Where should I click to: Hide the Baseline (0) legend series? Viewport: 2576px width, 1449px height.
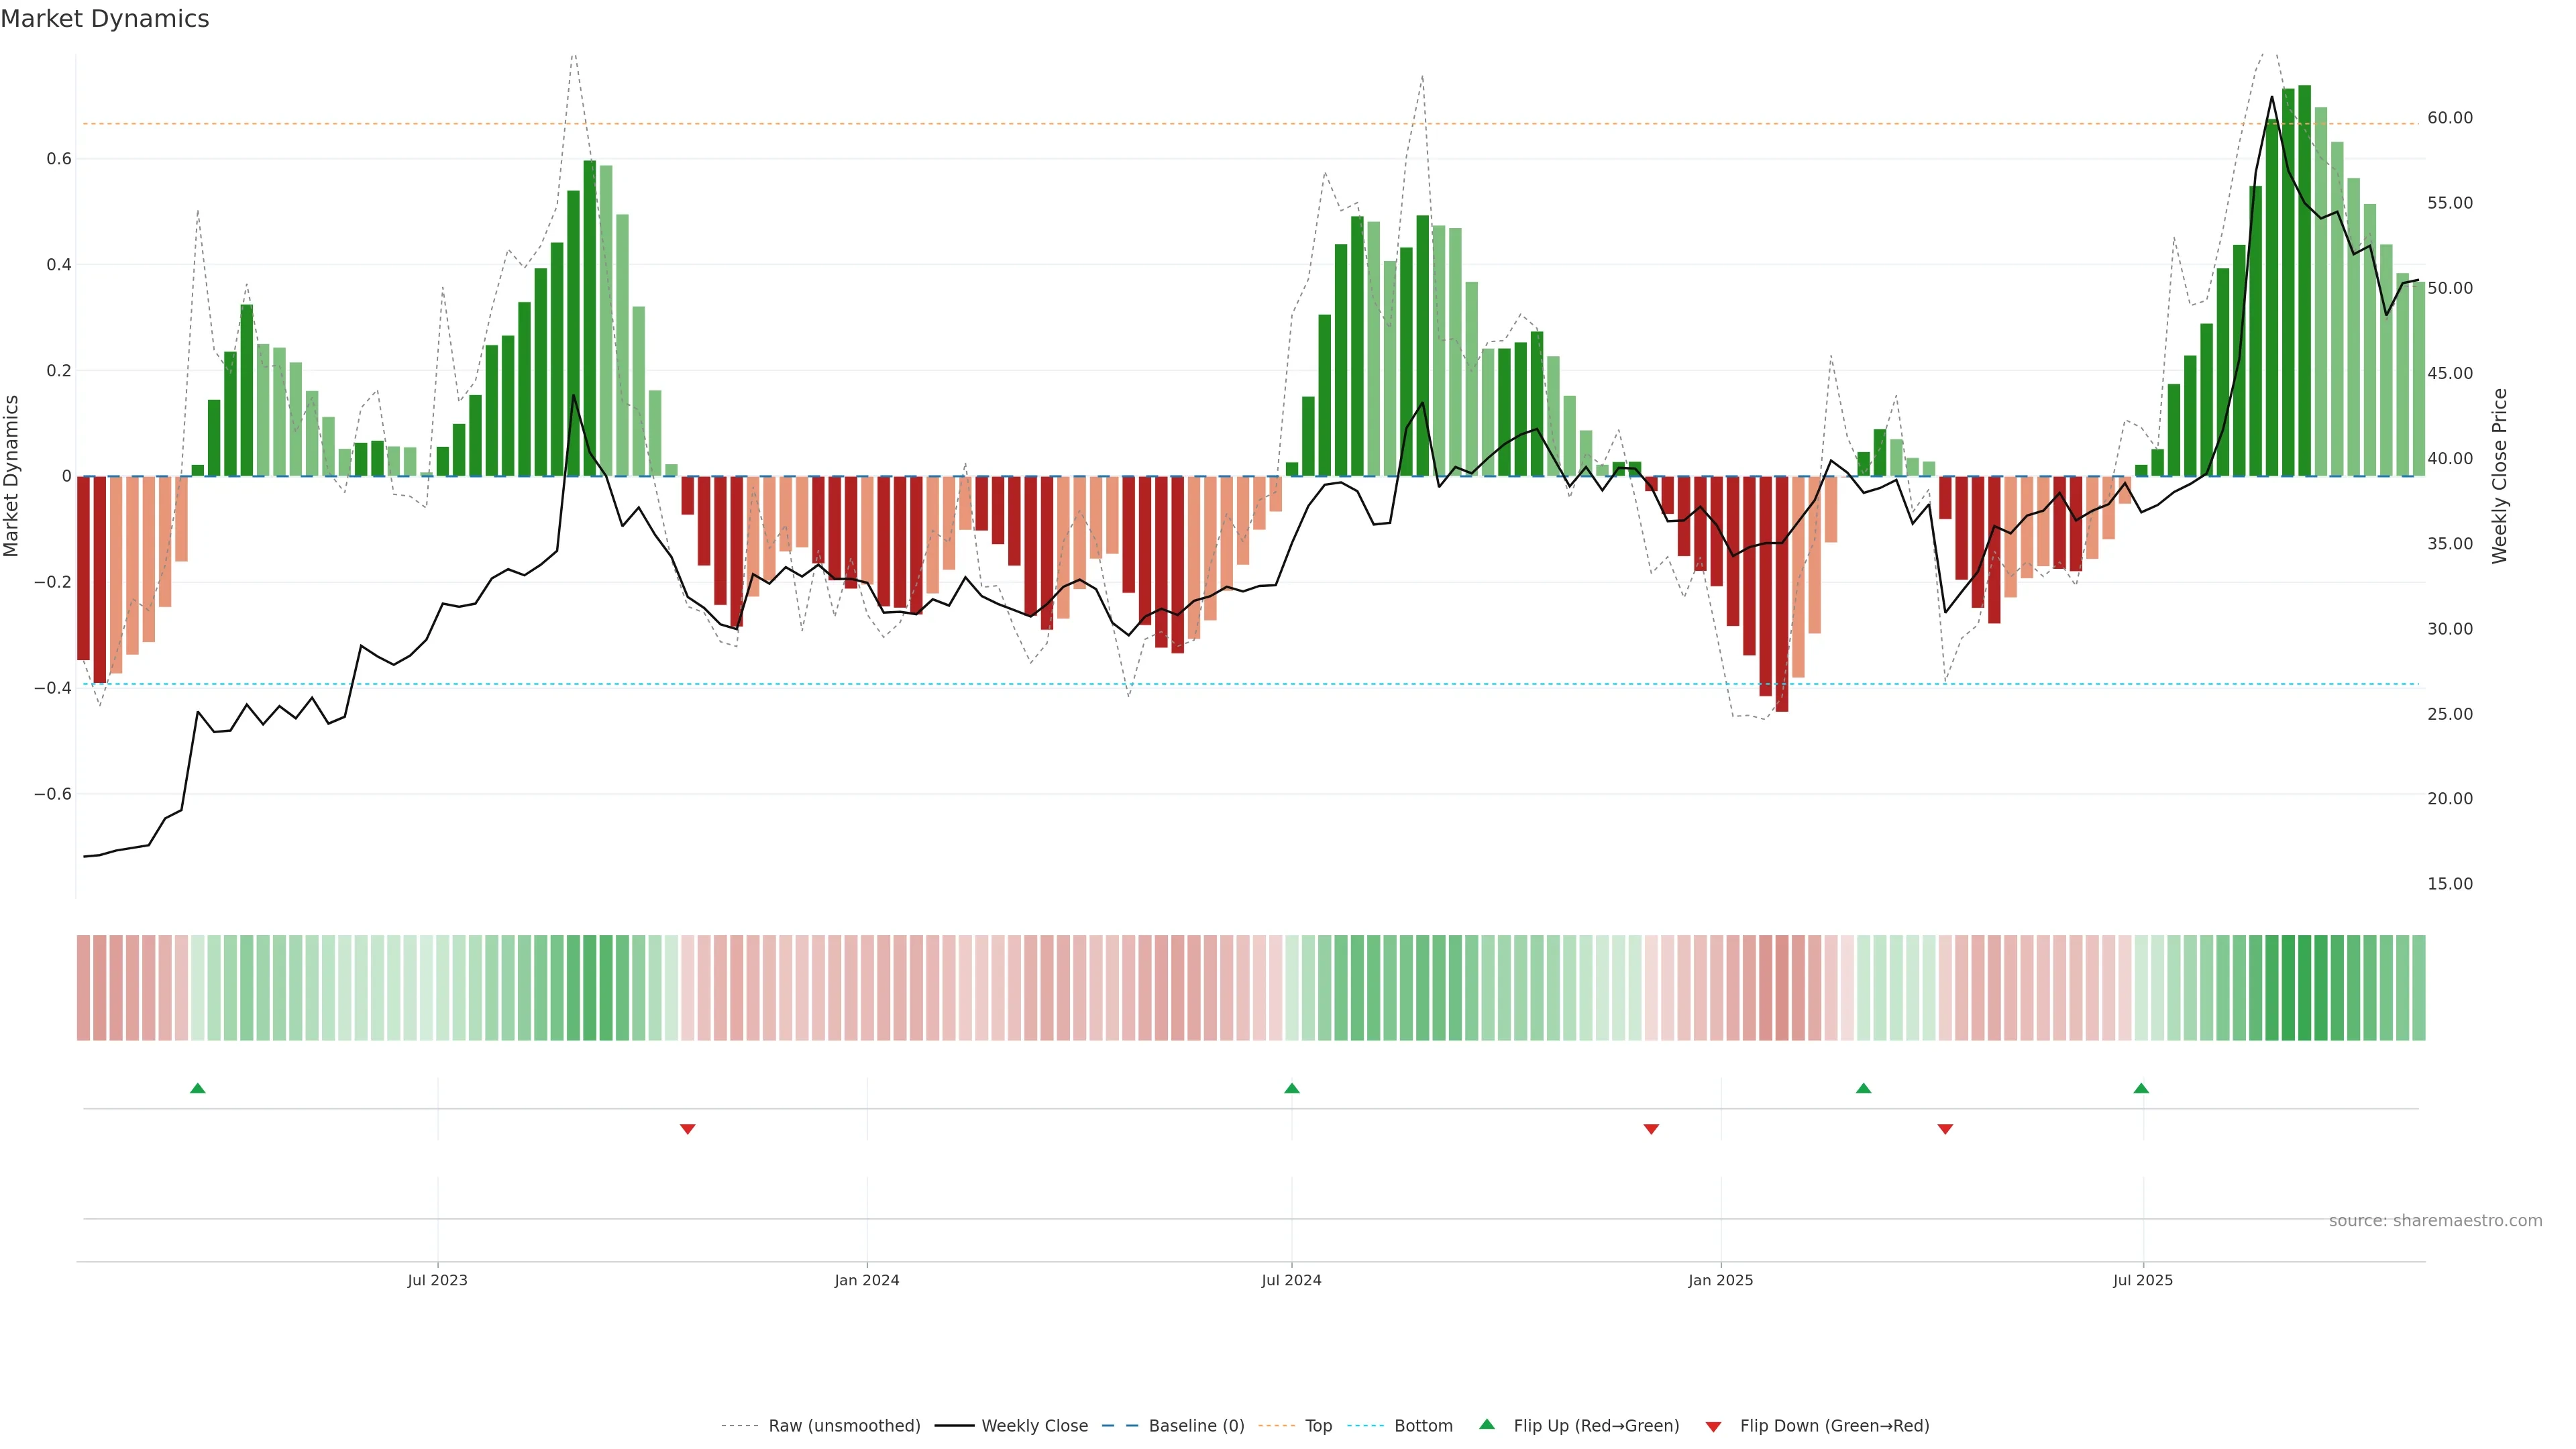click(x=1196, y=1426)
